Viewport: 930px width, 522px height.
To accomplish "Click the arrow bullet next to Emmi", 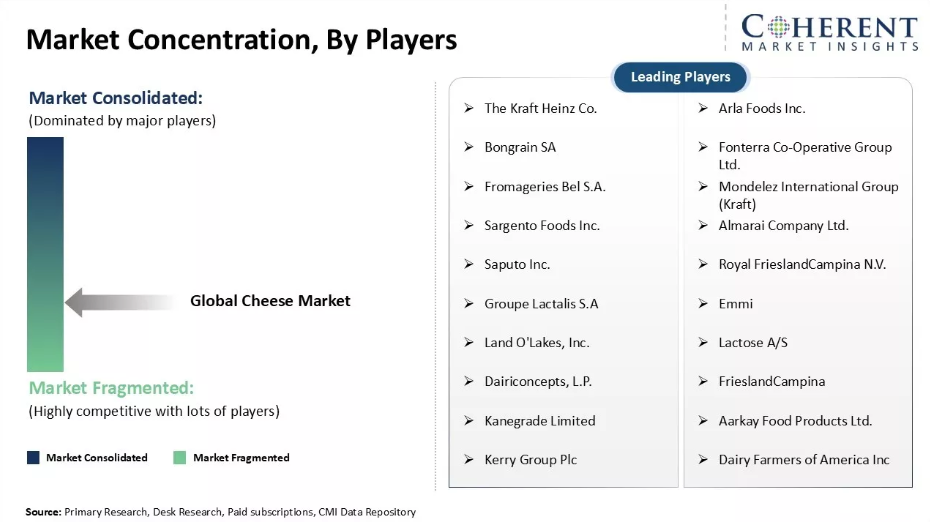I will tap(703, 303).
